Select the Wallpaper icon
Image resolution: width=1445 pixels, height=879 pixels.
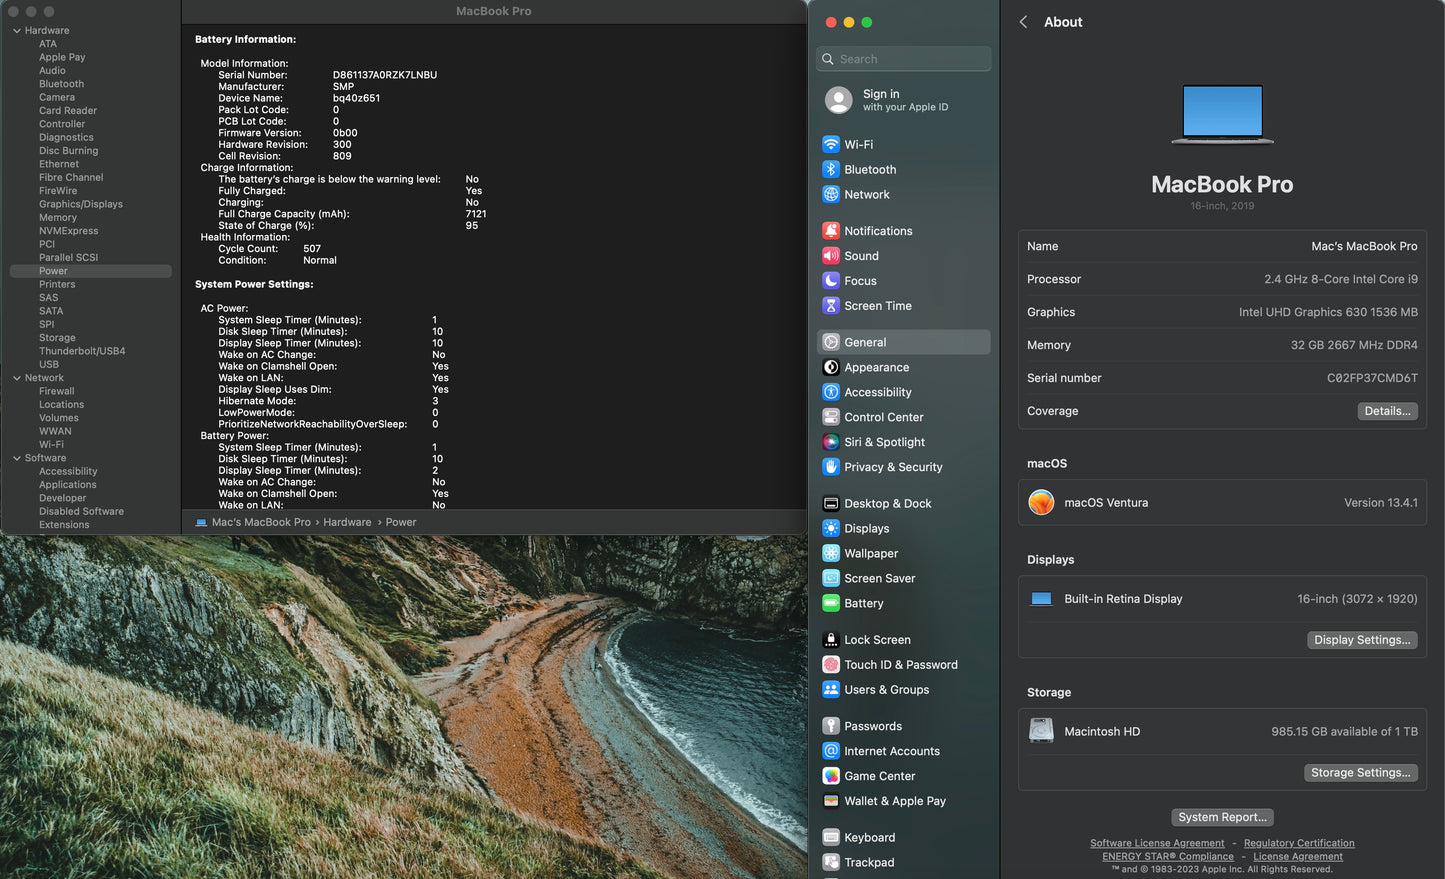pos(831,553)
